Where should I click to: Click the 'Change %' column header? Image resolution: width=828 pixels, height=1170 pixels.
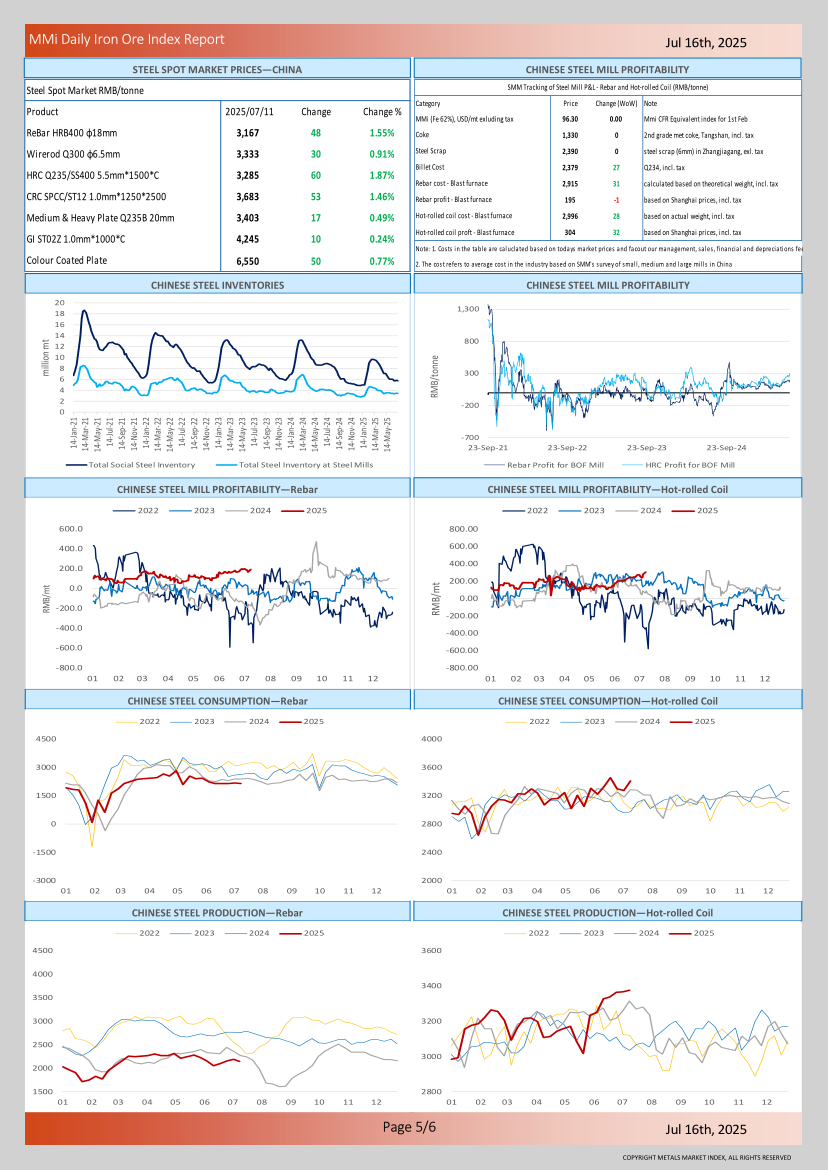coord(382,111)
